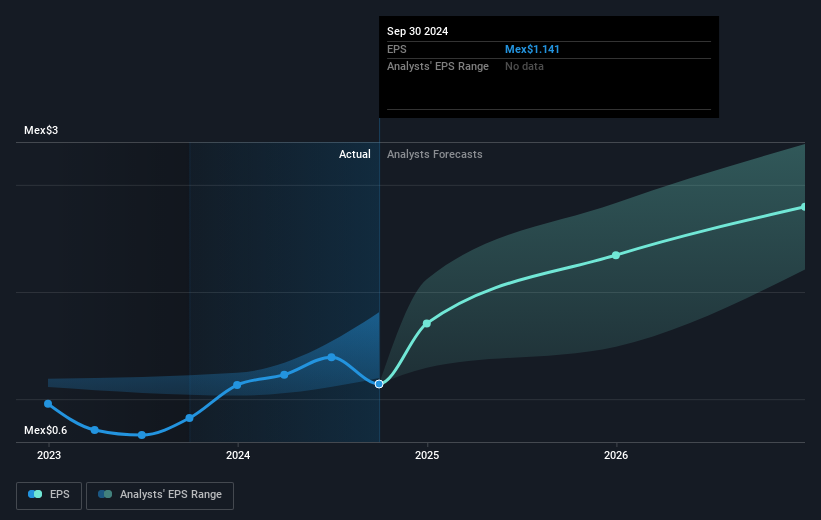Select the peak EPS point mid-2024

pos(331,357)
